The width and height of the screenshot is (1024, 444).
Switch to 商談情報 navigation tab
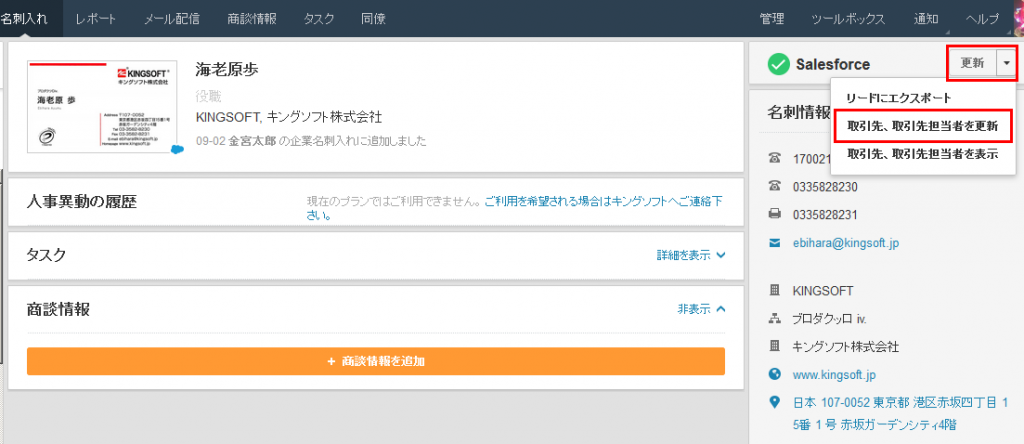pyautogui.click(x=252, y=19)
